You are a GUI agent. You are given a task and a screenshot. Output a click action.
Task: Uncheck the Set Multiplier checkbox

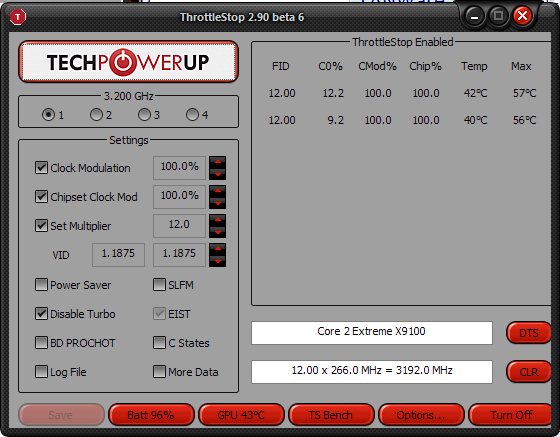tap(41, 225)
